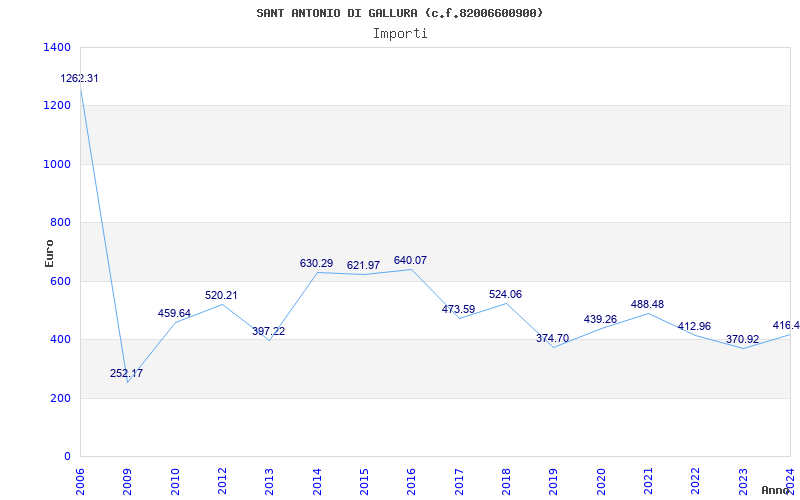Select data label 640.07
This screenshot has height=500, width=800.
(410, 260)
